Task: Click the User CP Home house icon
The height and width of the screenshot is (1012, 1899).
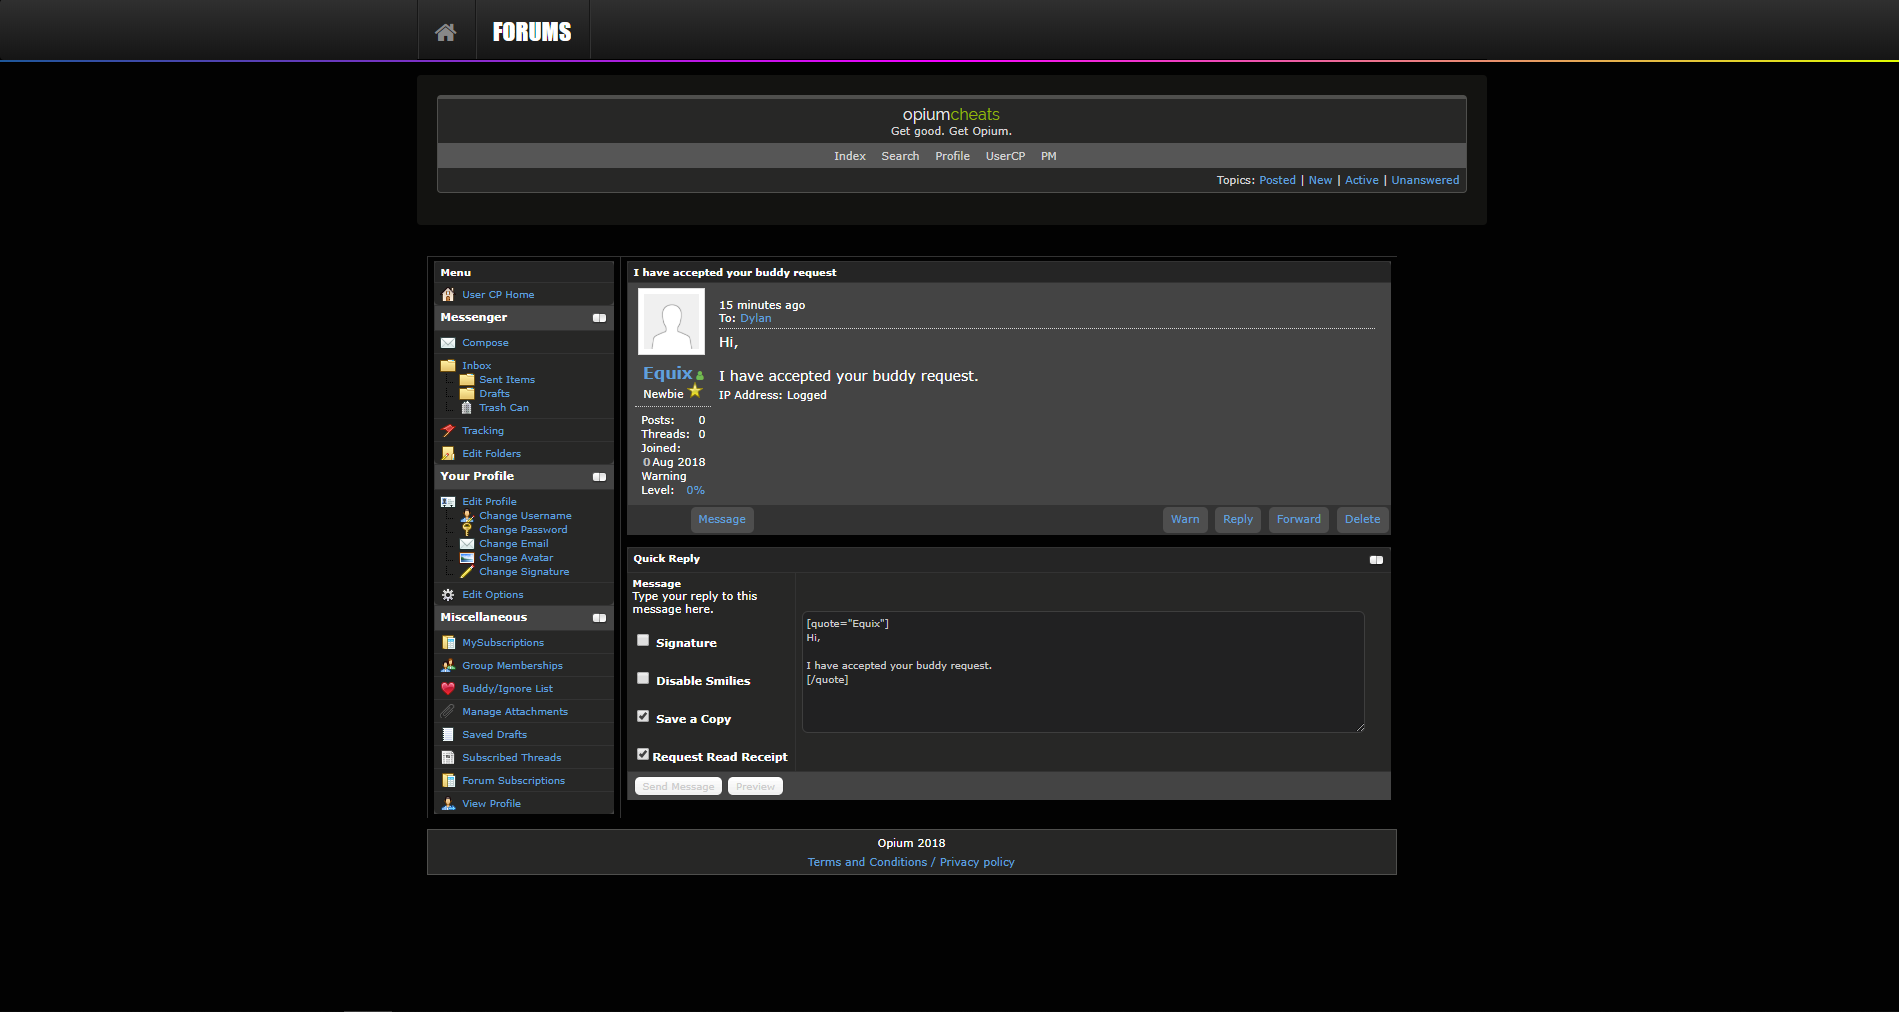Action: 448,295
